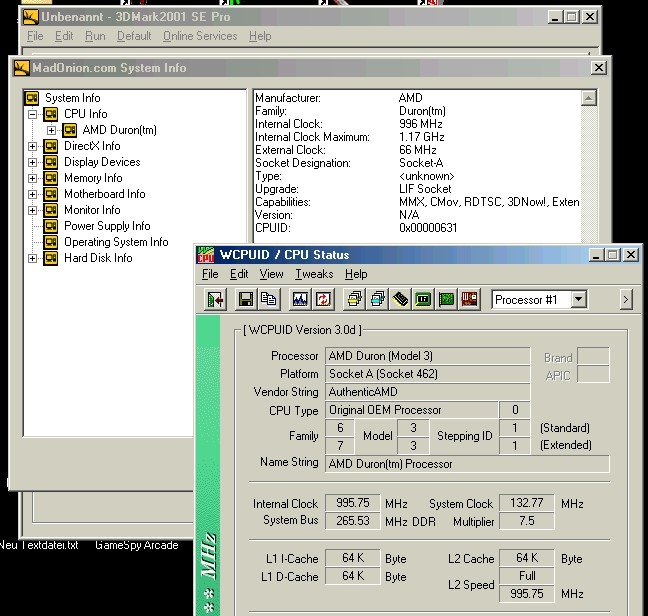
Task: Show more toolbar buttons via chevron
Action: (x=625, y=299)
